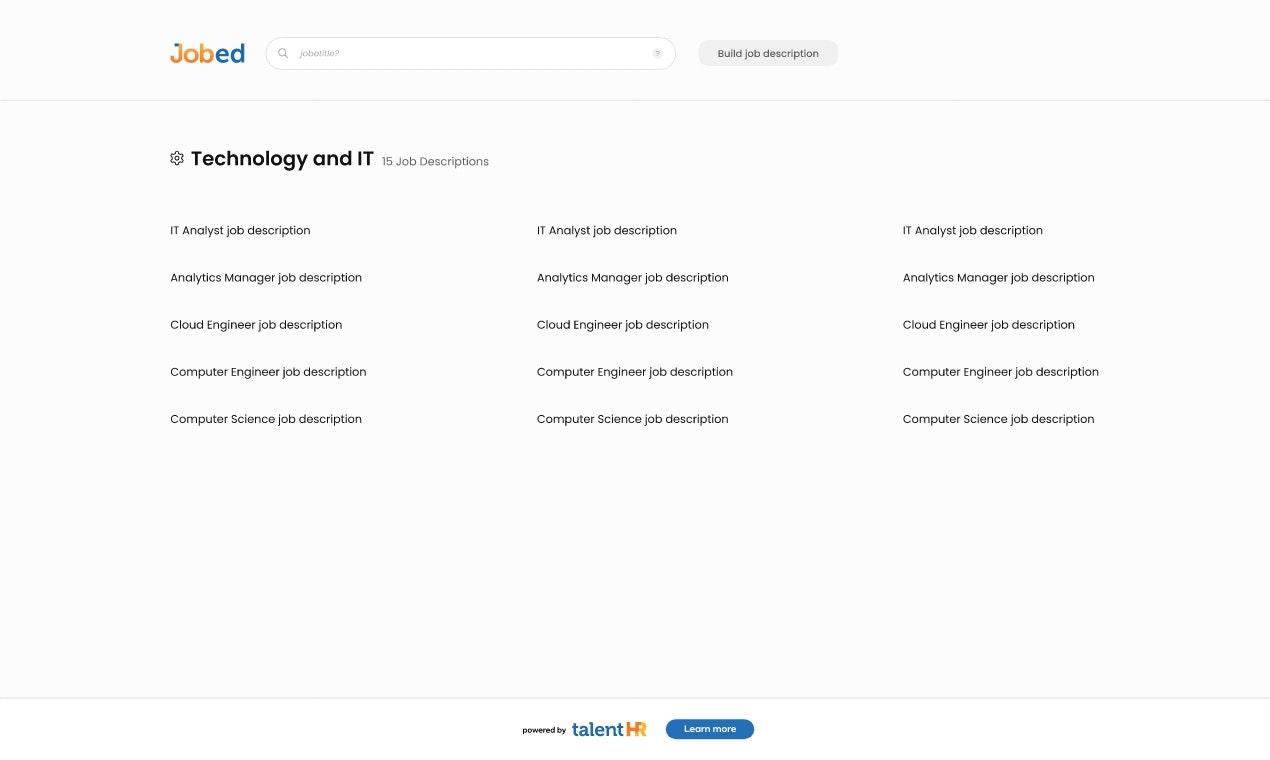Image resolution: width=1270 pixels, height=760 pixels.
Task: Select Computer Engineer link in middle column
Action: point(634,372)
